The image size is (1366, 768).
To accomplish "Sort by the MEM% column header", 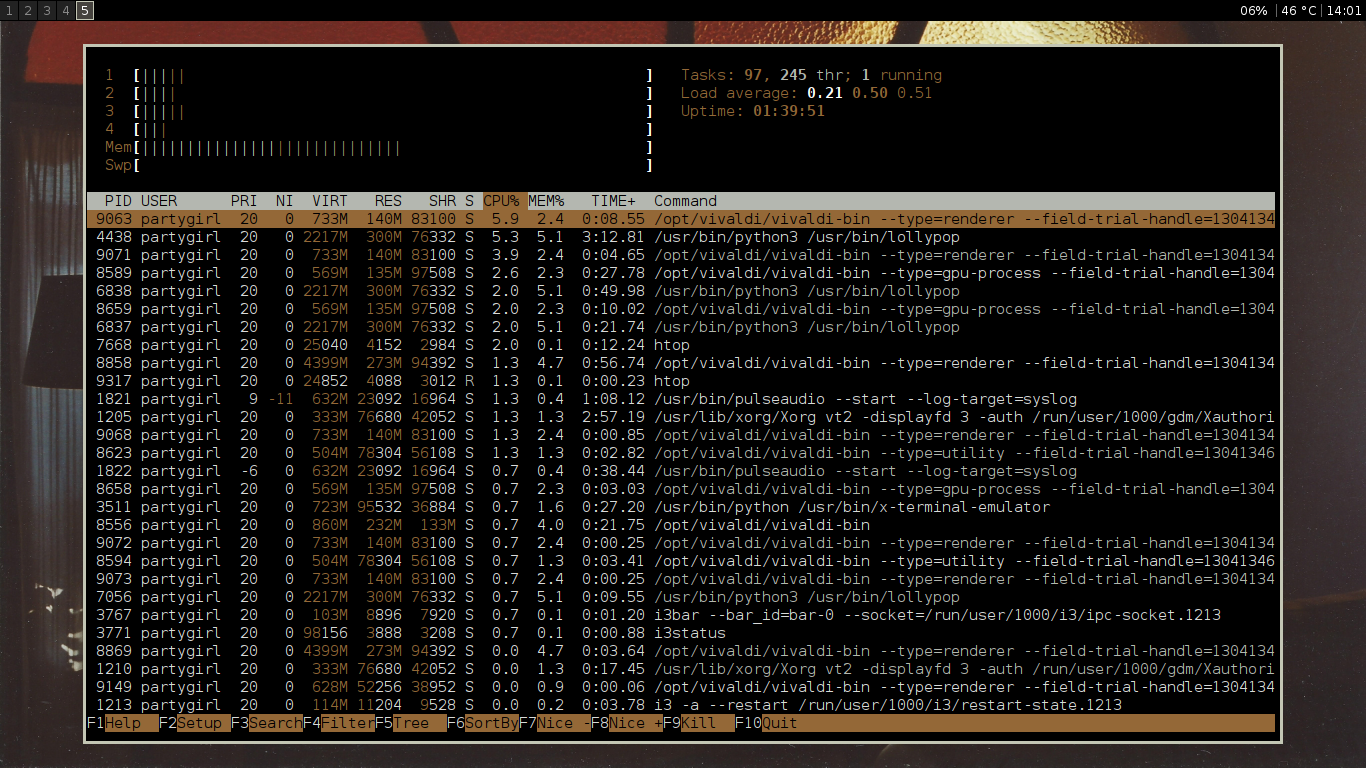I will (546, 201).
